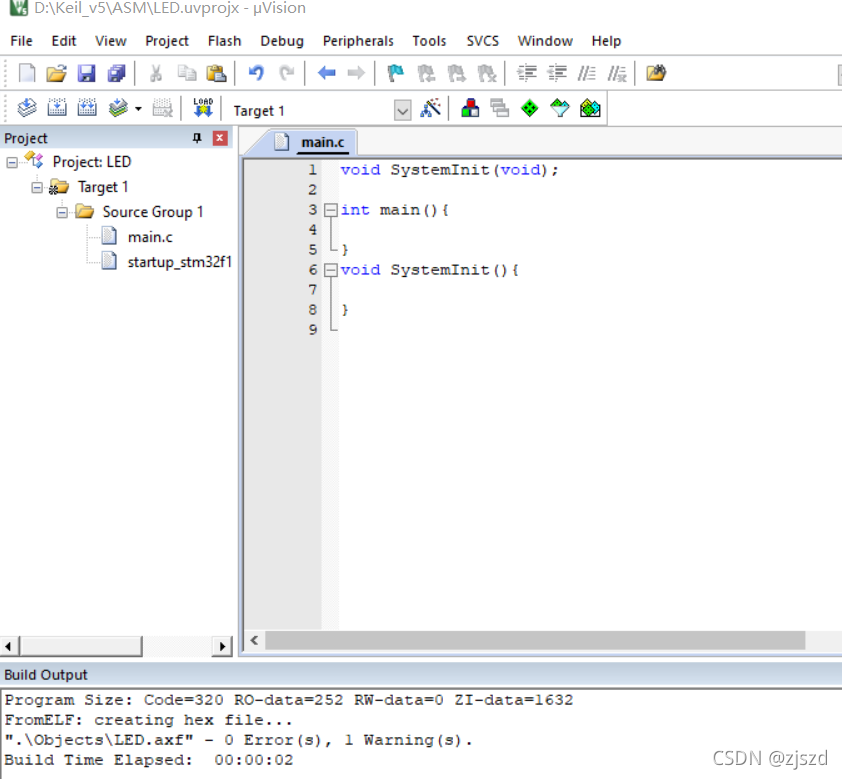This screenshot has height=779, width=842.
Task: Go to previous bookmark icon
Action: pos(426,73)
